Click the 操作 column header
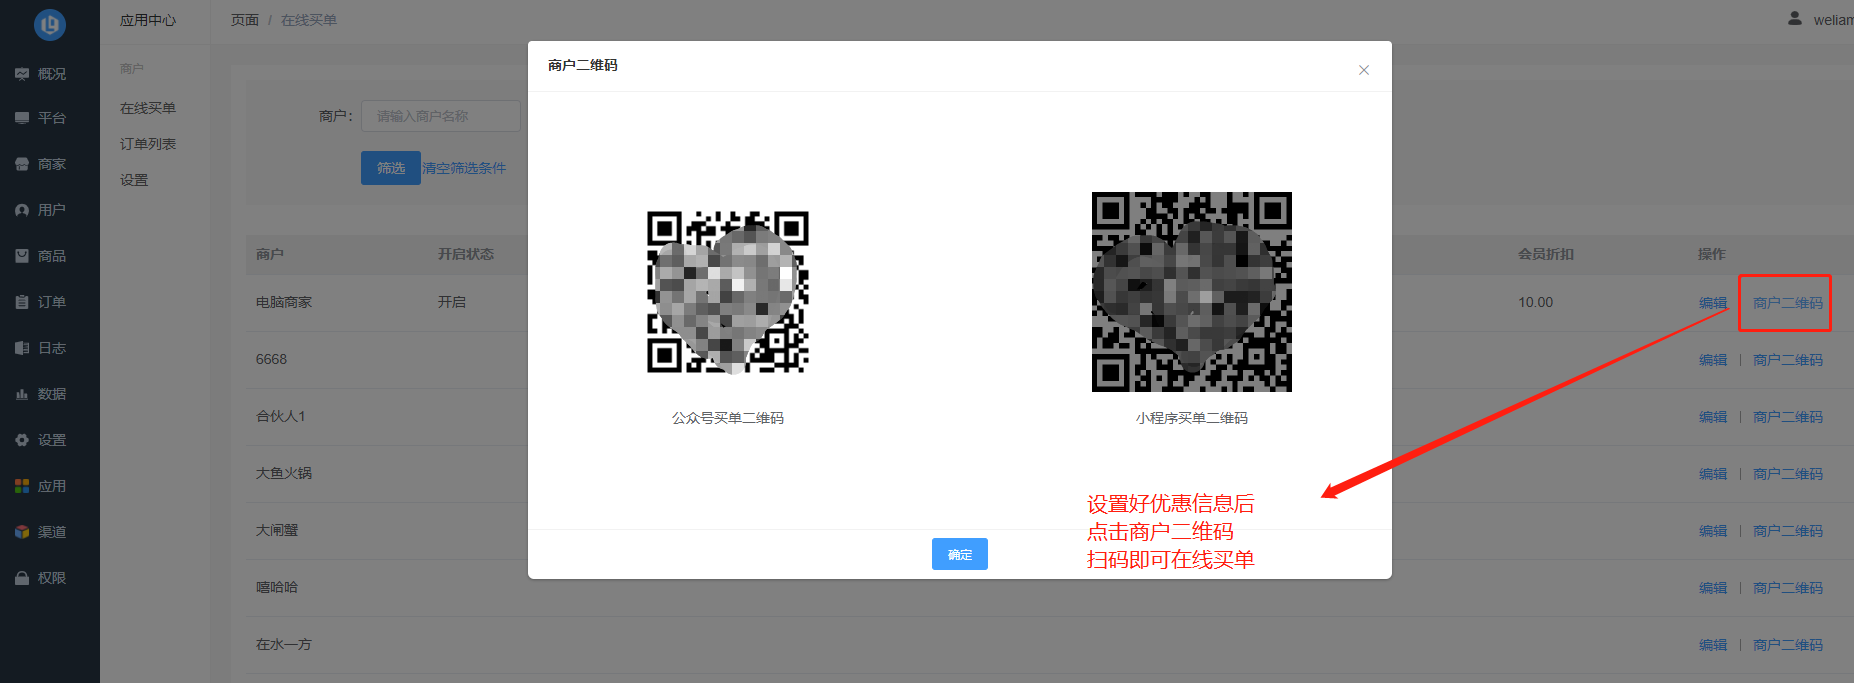The image size is (1854, 683). (x=1712, y=254)
